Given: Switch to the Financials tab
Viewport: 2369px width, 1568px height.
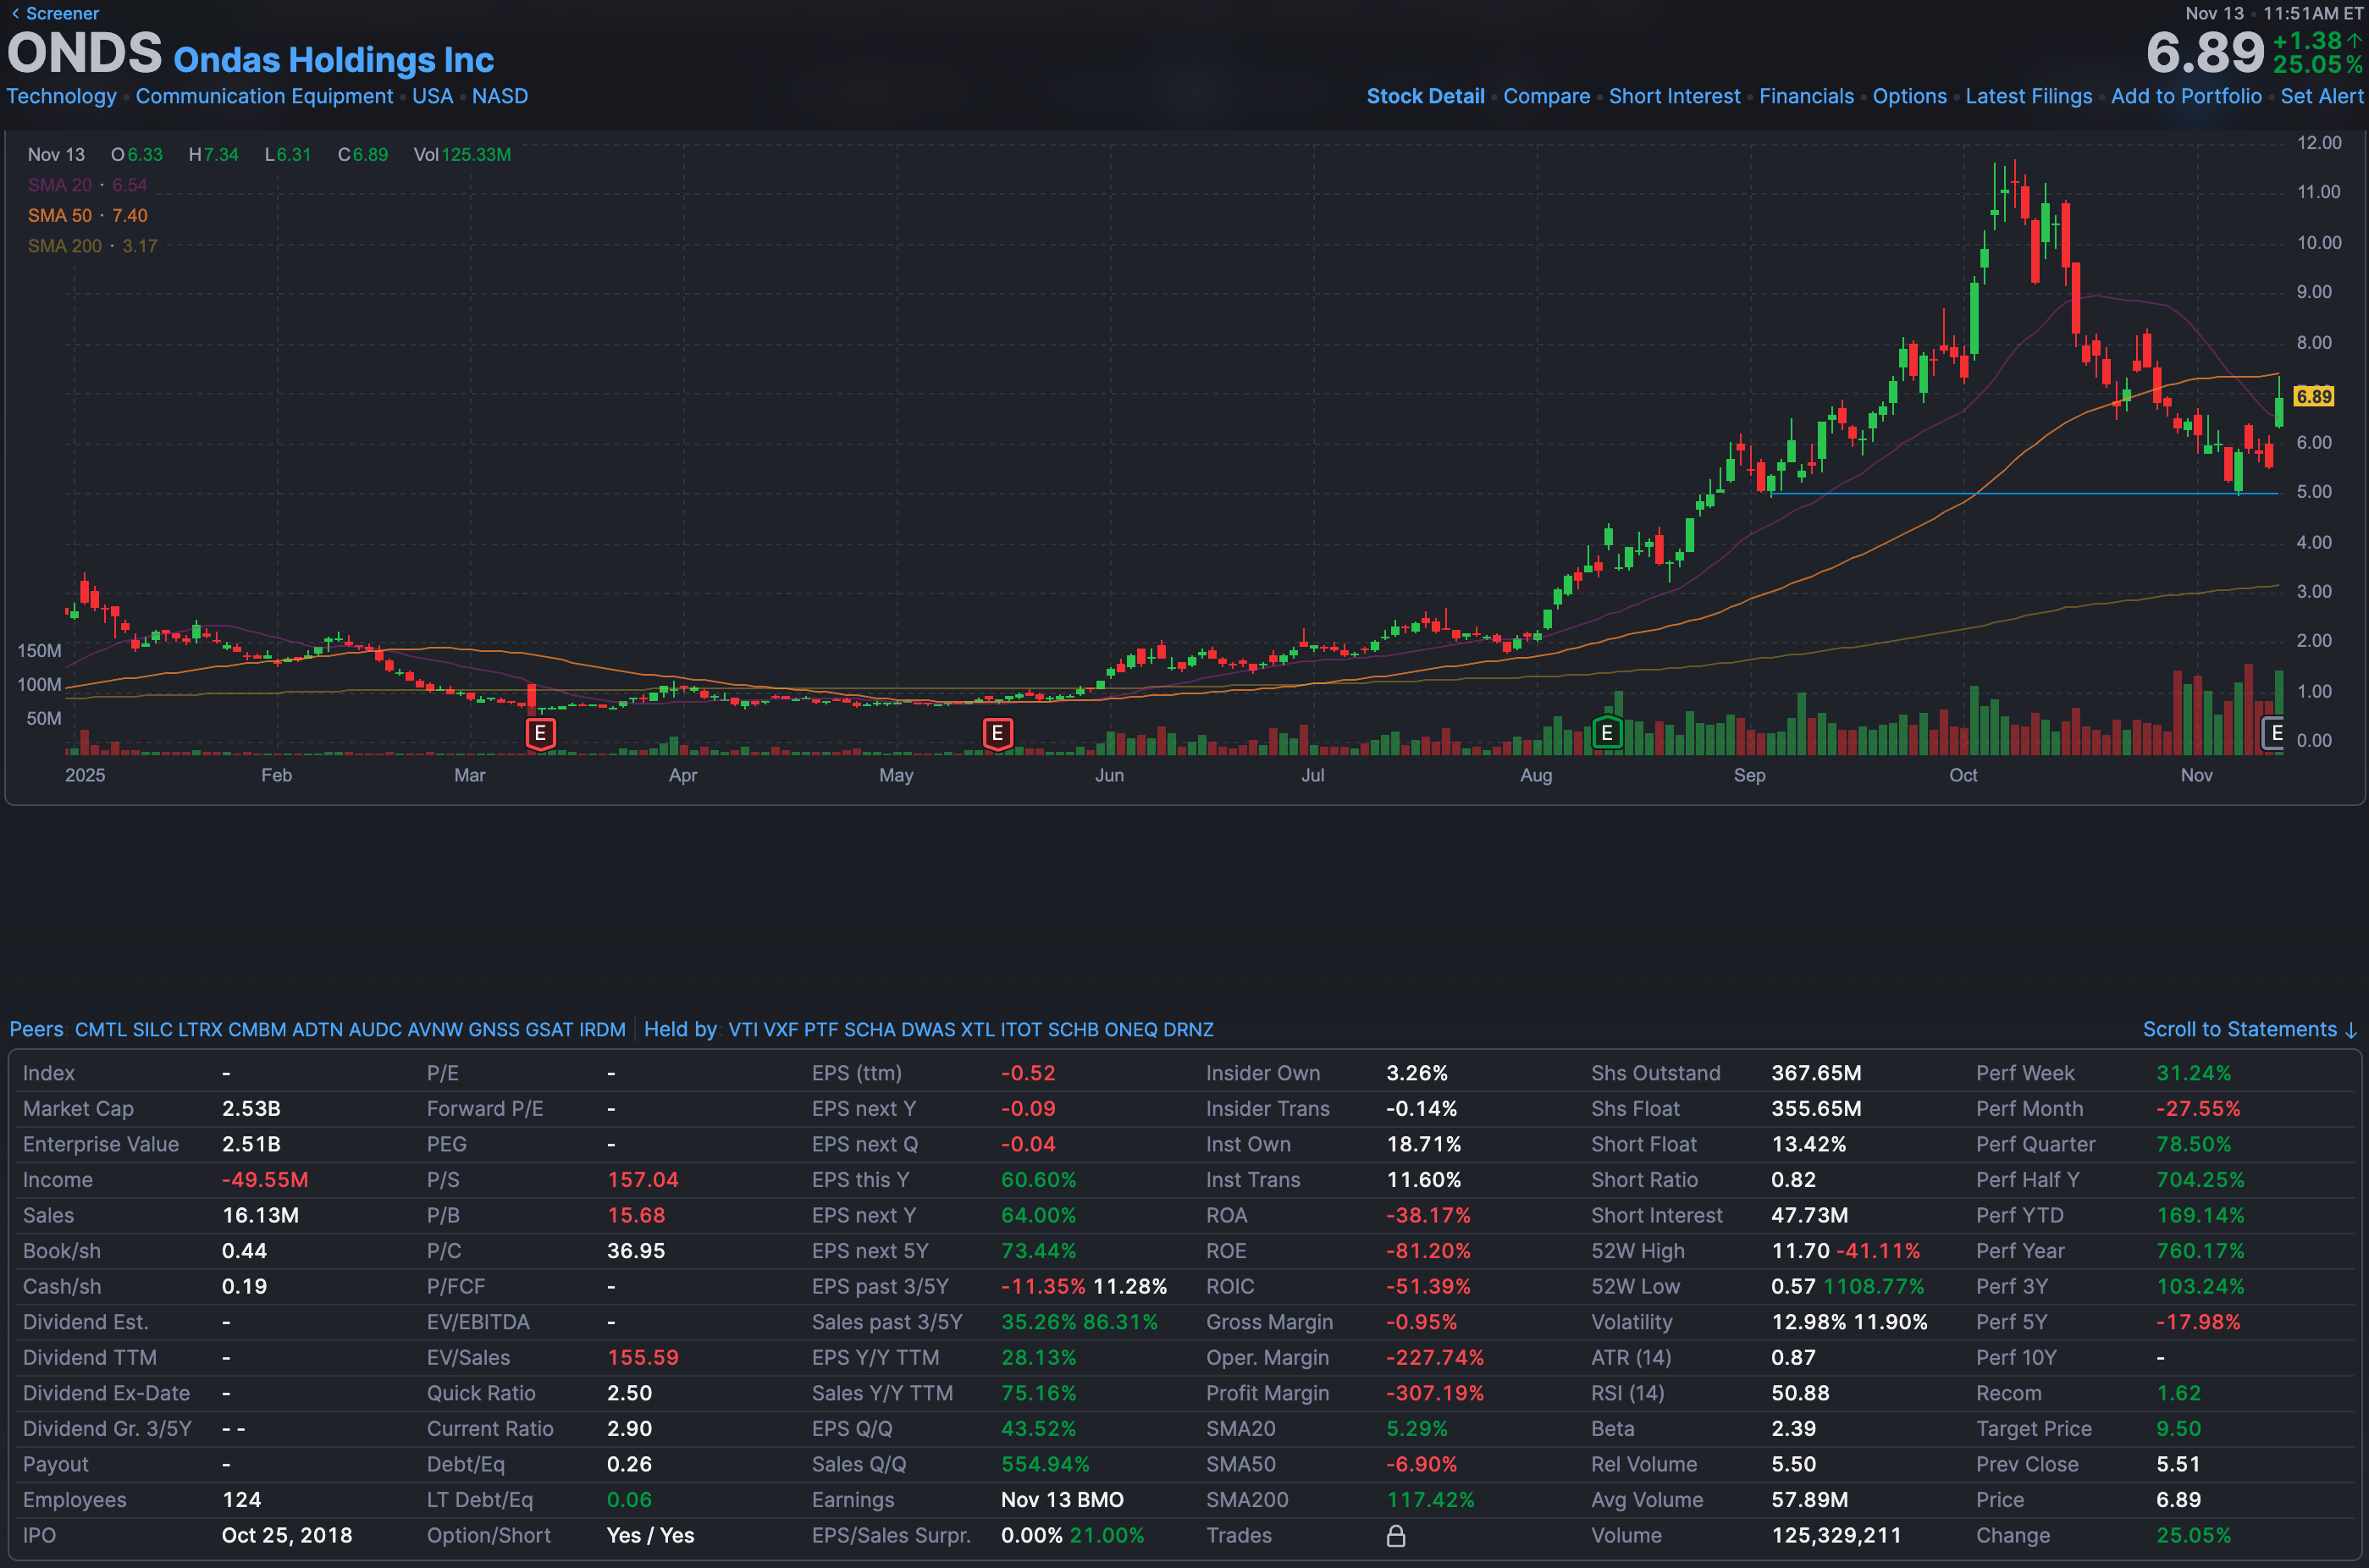Looking at the screenshot, I should (x=1806, y=96).
